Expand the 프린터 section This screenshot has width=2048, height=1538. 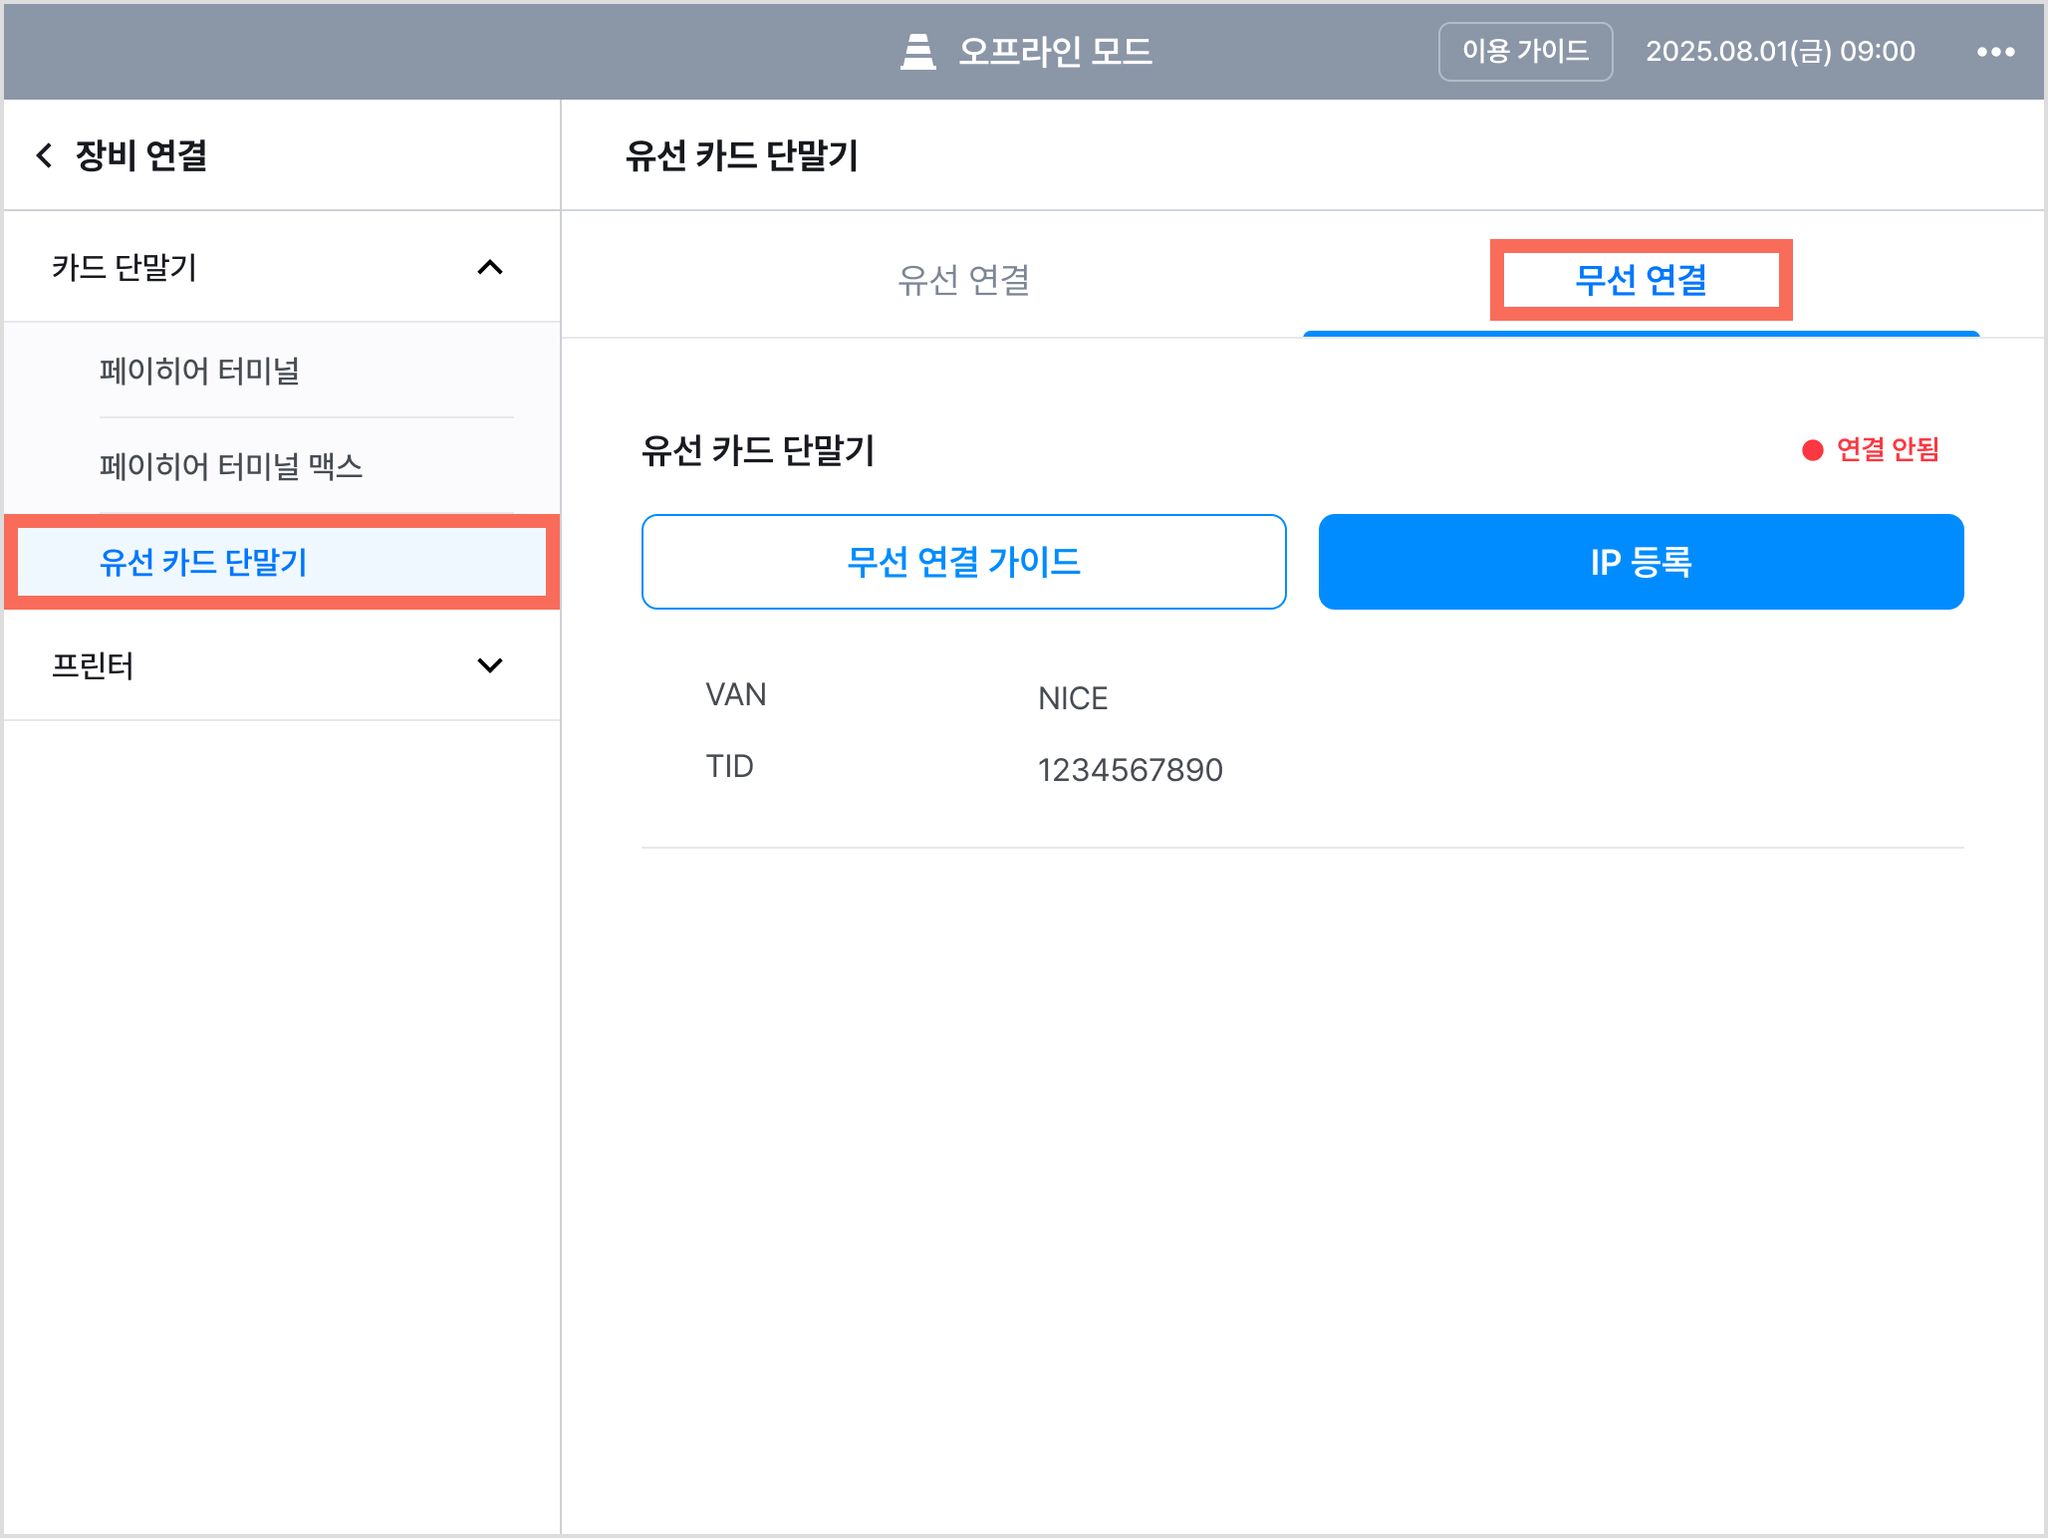[x=490, y=665]
